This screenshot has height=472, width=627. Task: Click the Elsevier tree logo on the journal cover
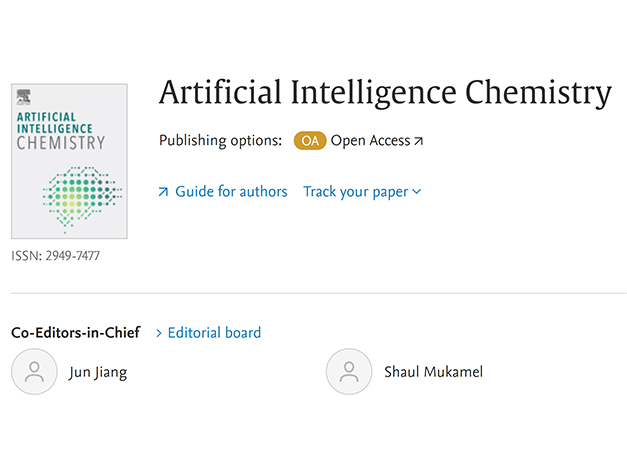click(x=24, y=97)
